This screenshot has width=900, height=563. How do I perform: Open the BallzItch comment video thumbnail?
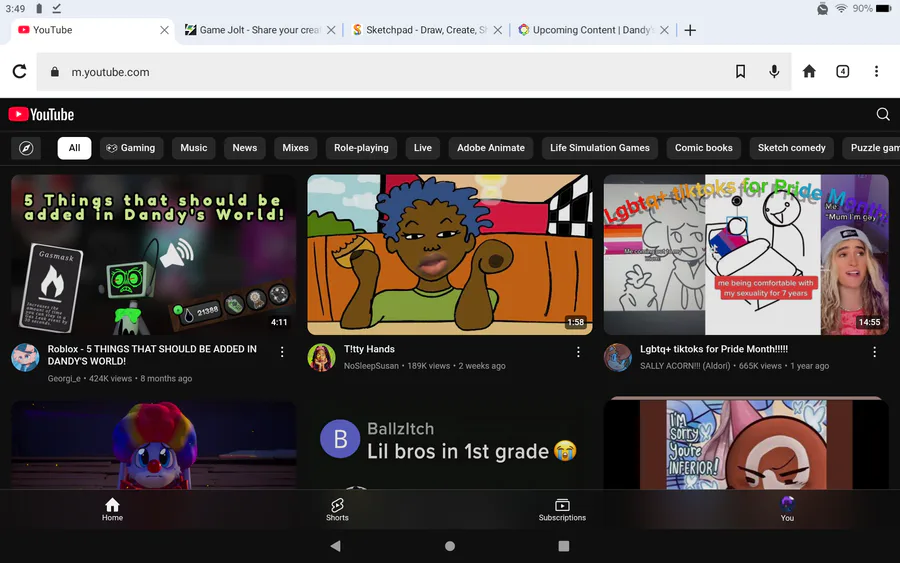click(450, 445)
